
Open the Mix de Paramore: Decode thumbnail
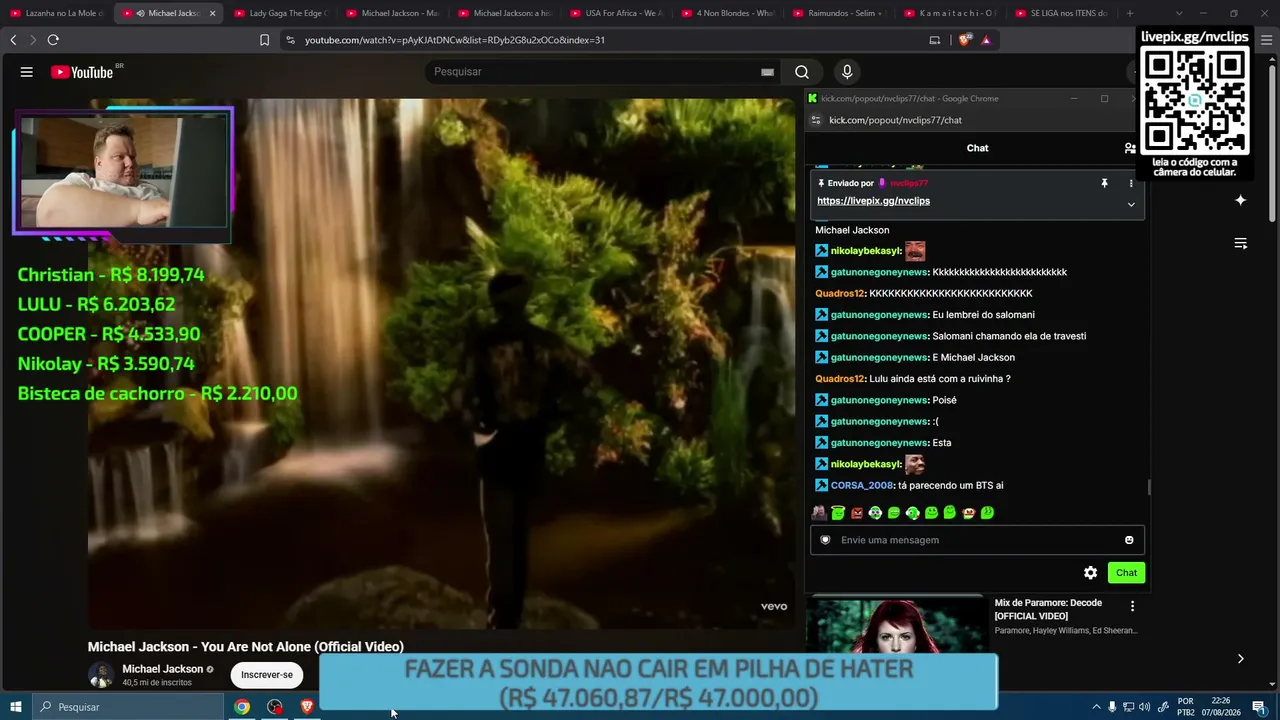(896, 625)
